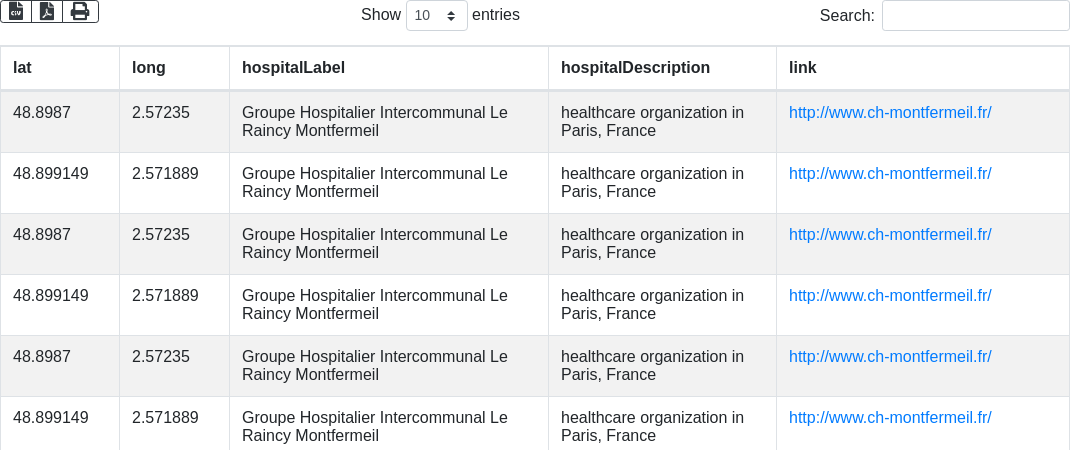
Task: Sort by the hospitalLabel column header
Action: pyautogui.click(x=293, y=68)
